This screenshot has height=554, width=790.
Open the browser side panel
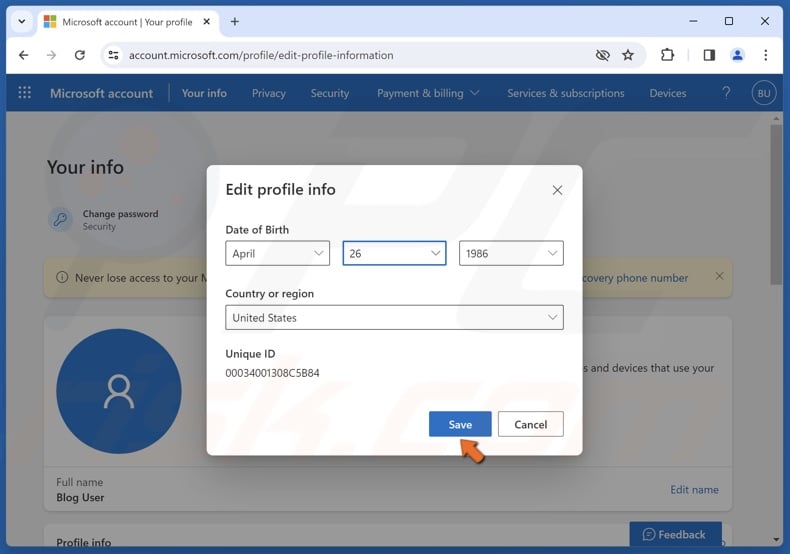coord(709,55)
